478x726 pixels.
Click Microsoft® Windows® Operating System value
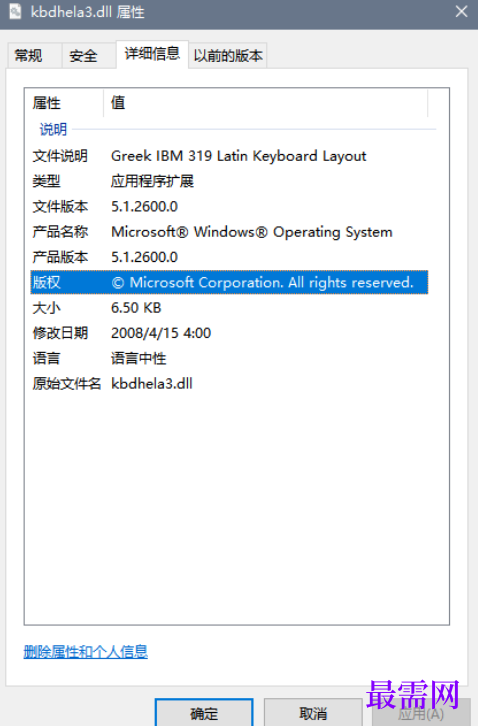tap(252, 232)
